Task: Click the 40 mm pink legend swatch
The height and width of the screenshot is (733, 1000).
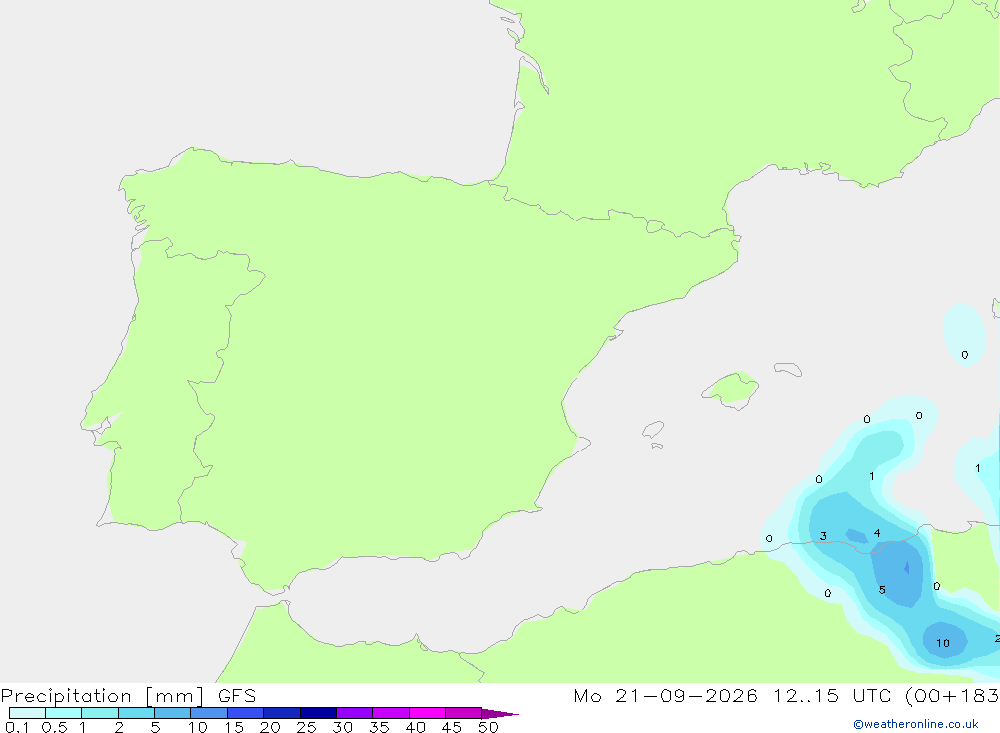Action: point(427,713)
